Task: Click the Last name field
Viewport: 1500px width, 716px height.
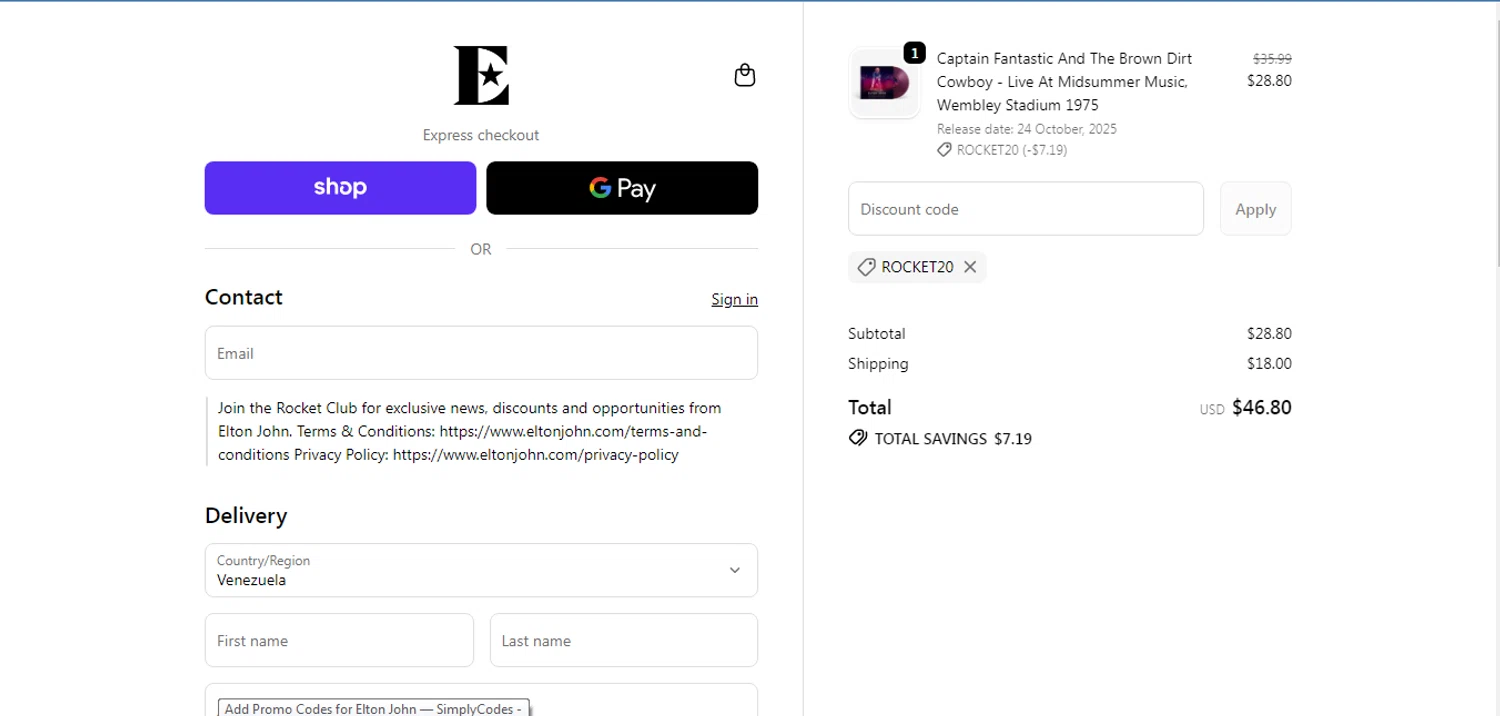Action: [624, 640]
